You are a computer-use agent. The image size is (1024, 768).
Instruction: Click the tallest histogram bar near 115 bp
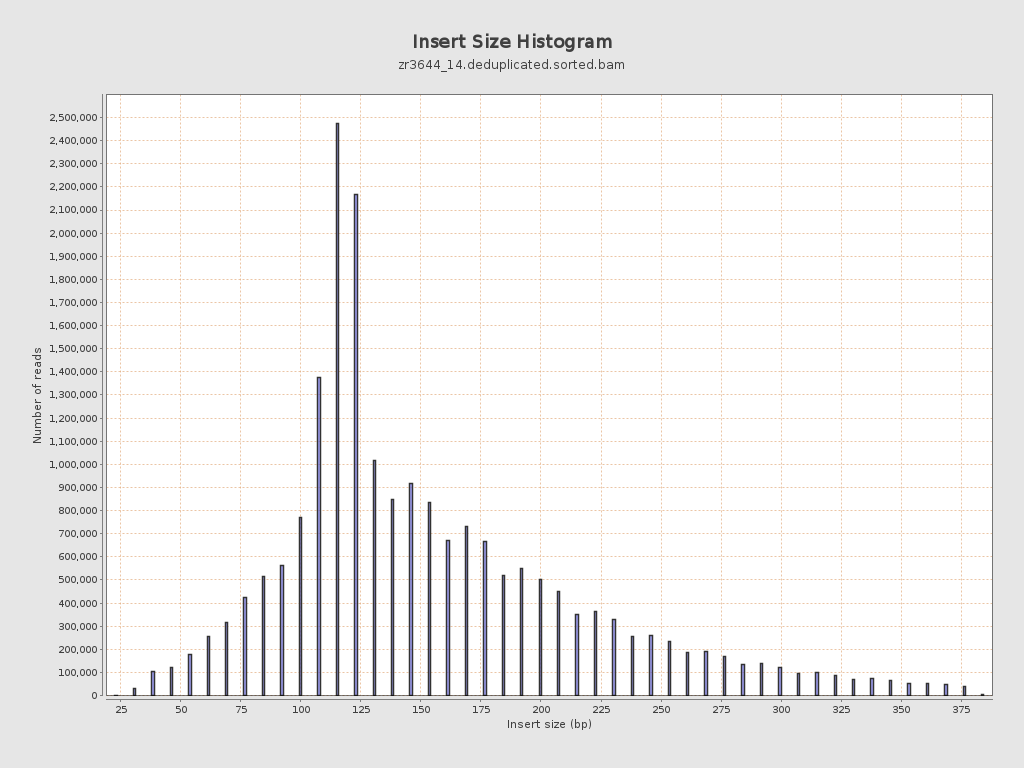click(x=338, y=409)
